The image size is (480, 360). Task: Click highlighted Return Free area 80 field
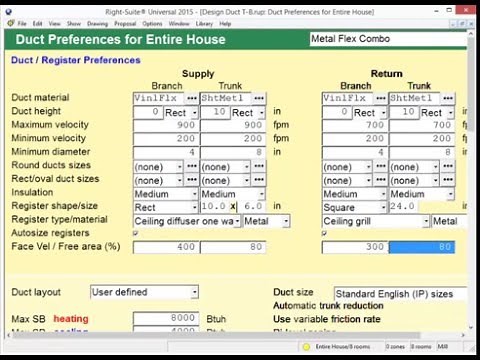tap(422, 247)
